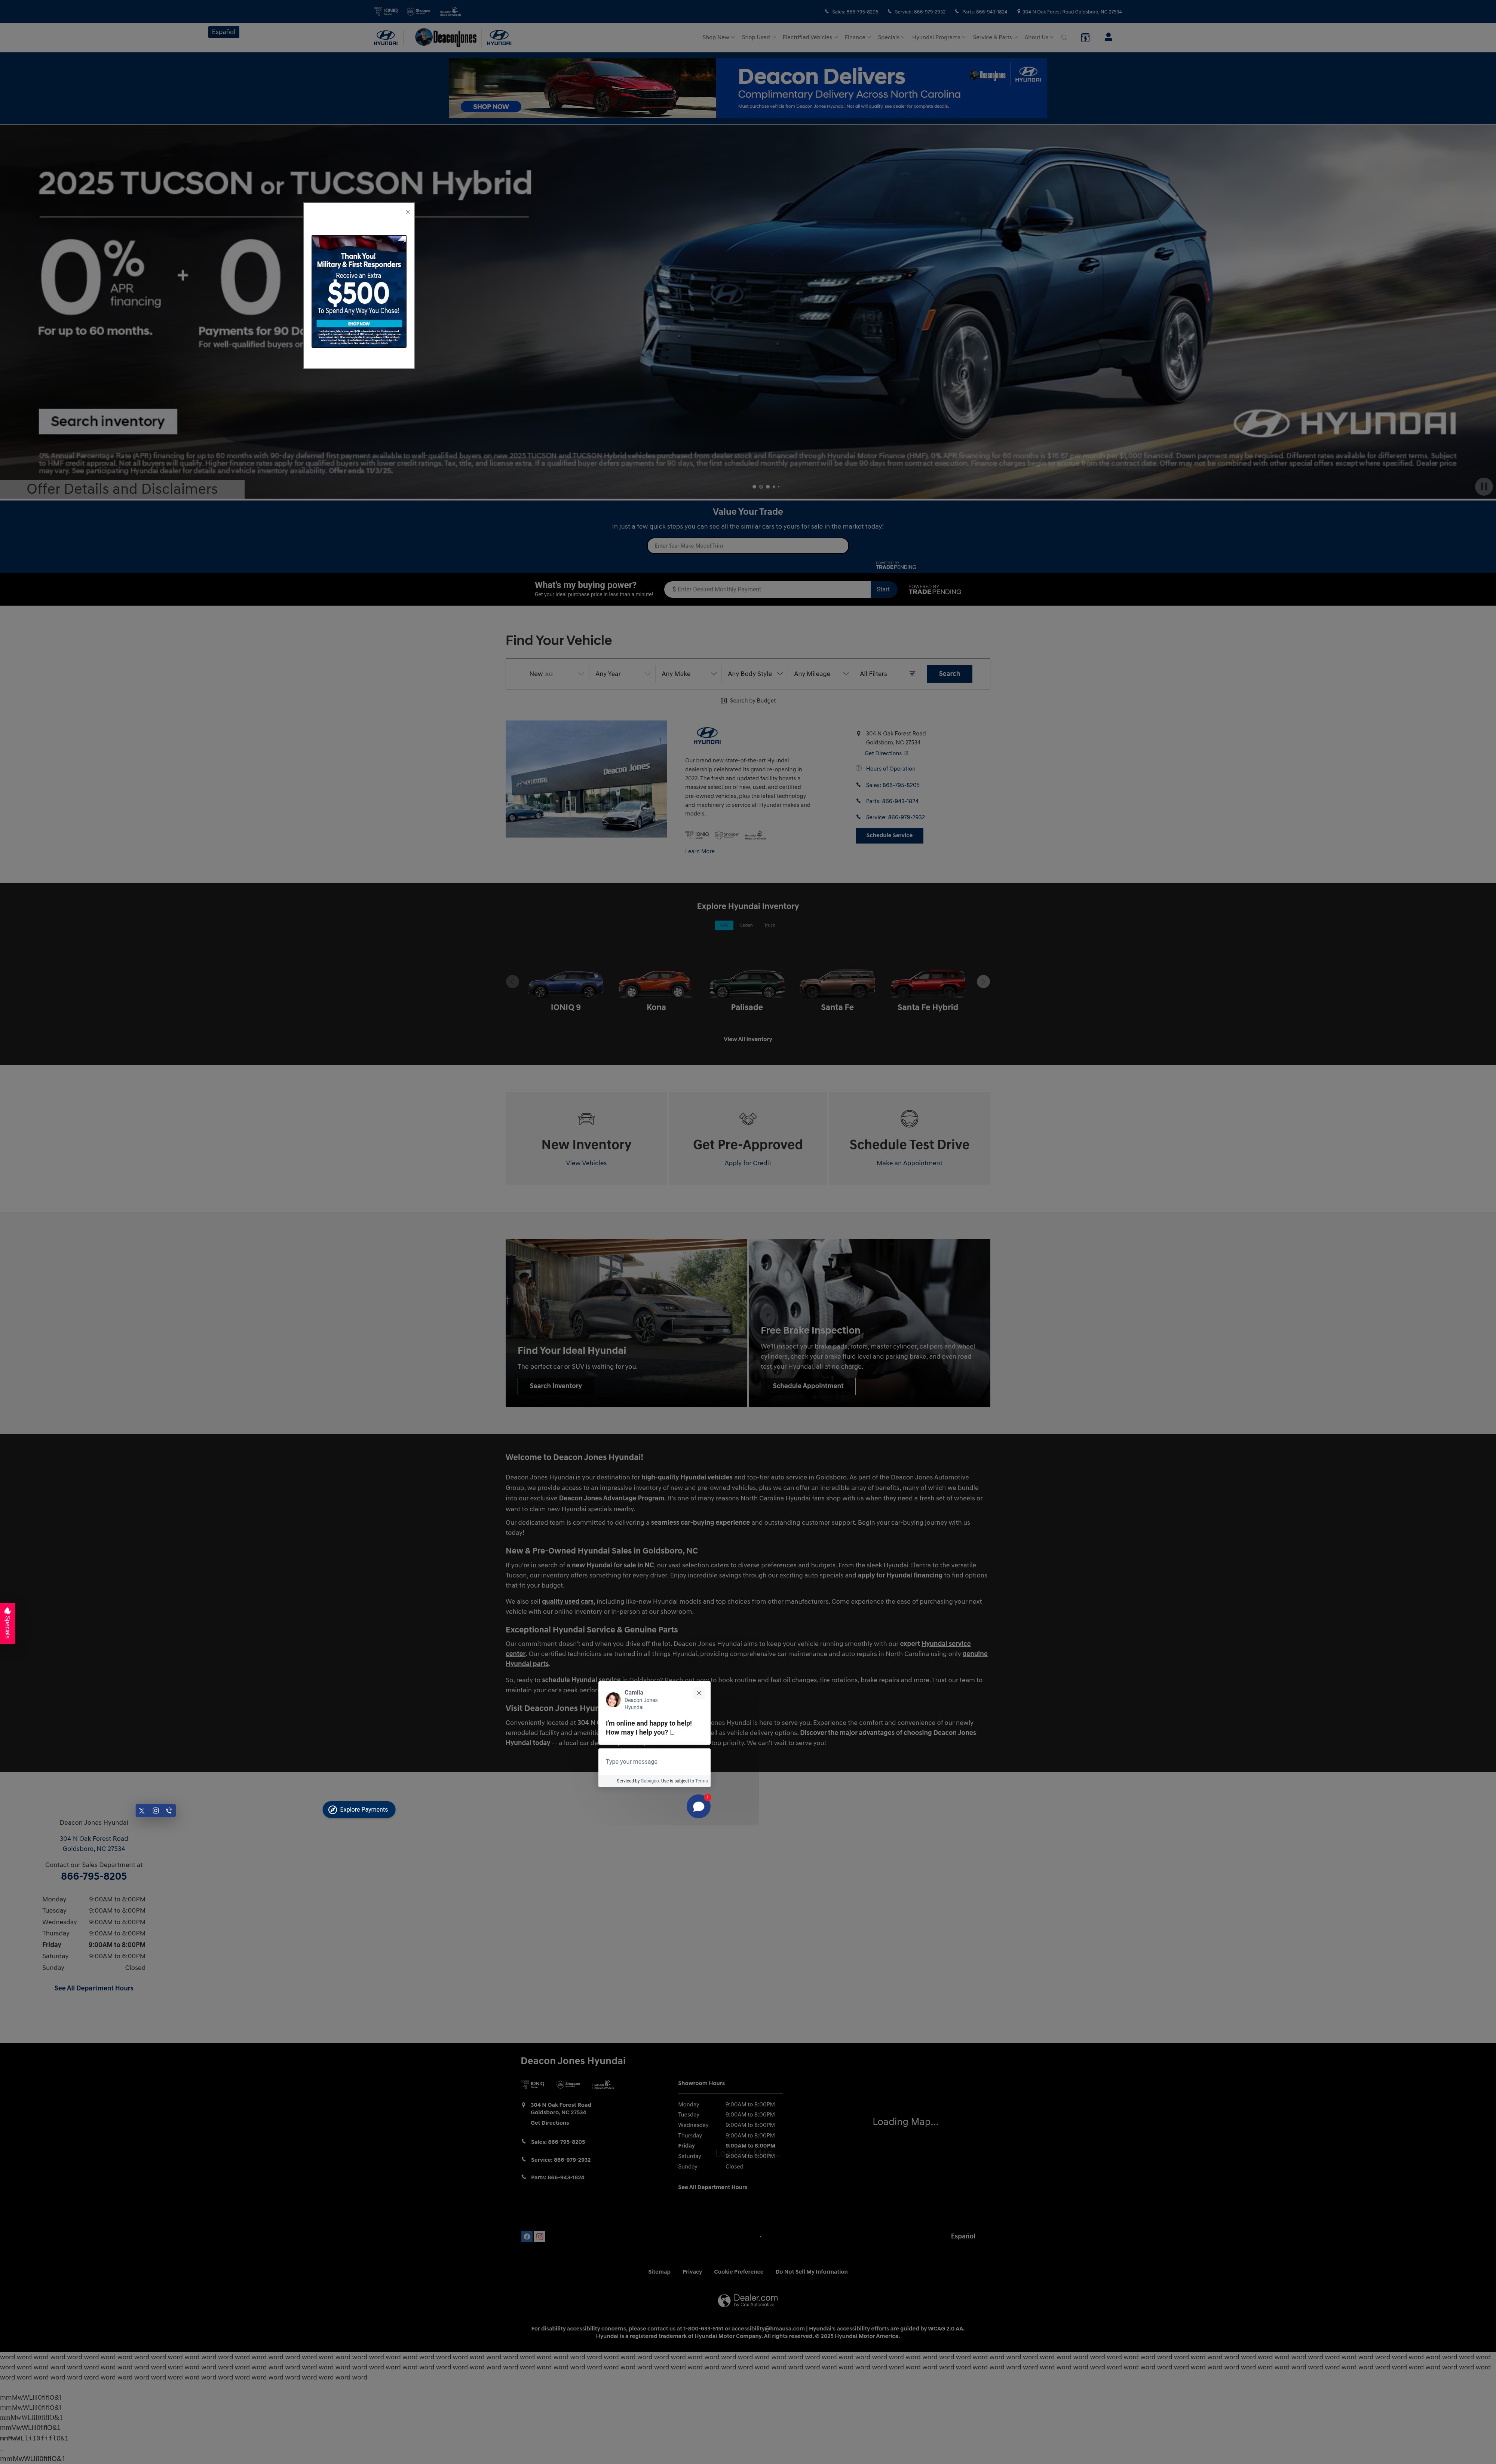Image resolution: width=1496 pixels, height=2464 pixels.
Task: Open the About Us navigation menu
Action: pyautogui.click(x=1039, y=38)
